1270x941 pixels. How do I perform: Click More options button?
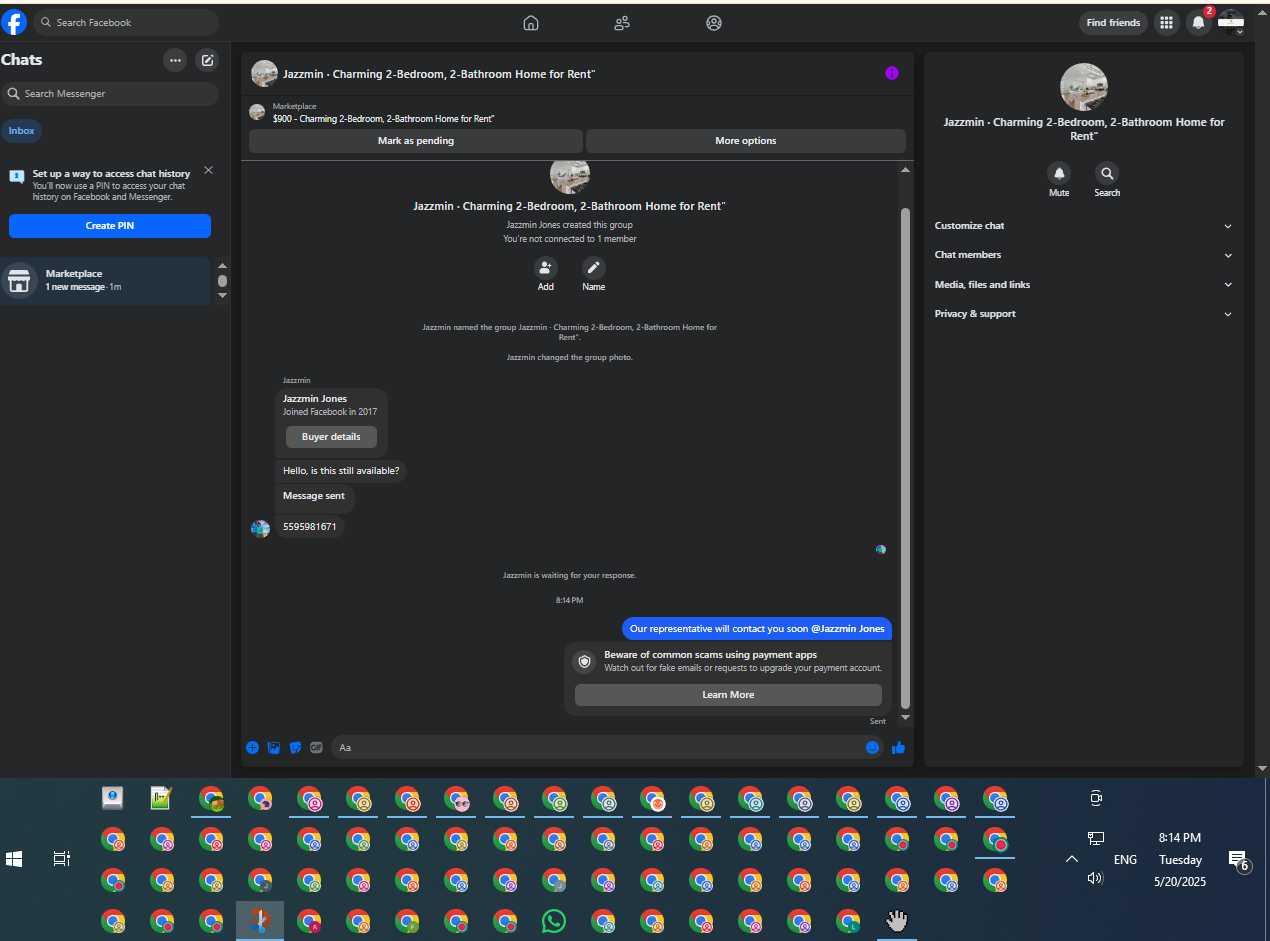coord(746,141)
